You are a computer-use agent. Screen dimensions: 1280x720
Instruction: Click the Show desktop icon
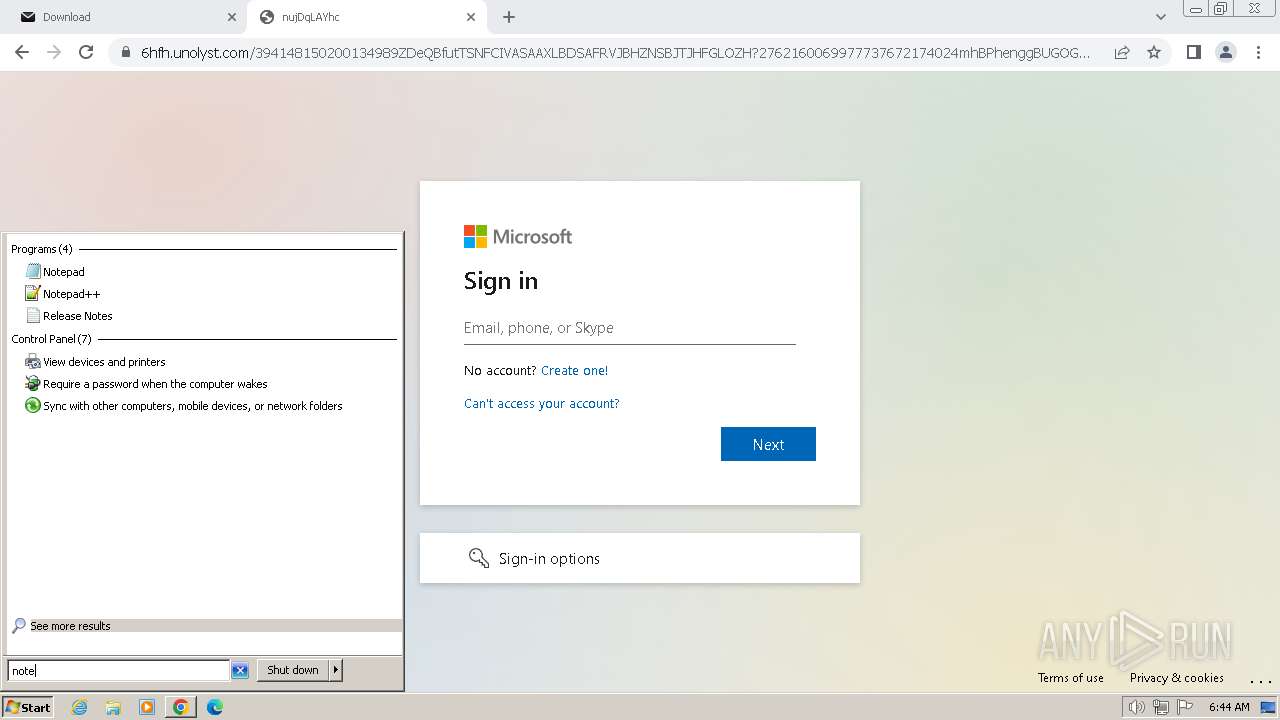click(x=1268, y=707)
